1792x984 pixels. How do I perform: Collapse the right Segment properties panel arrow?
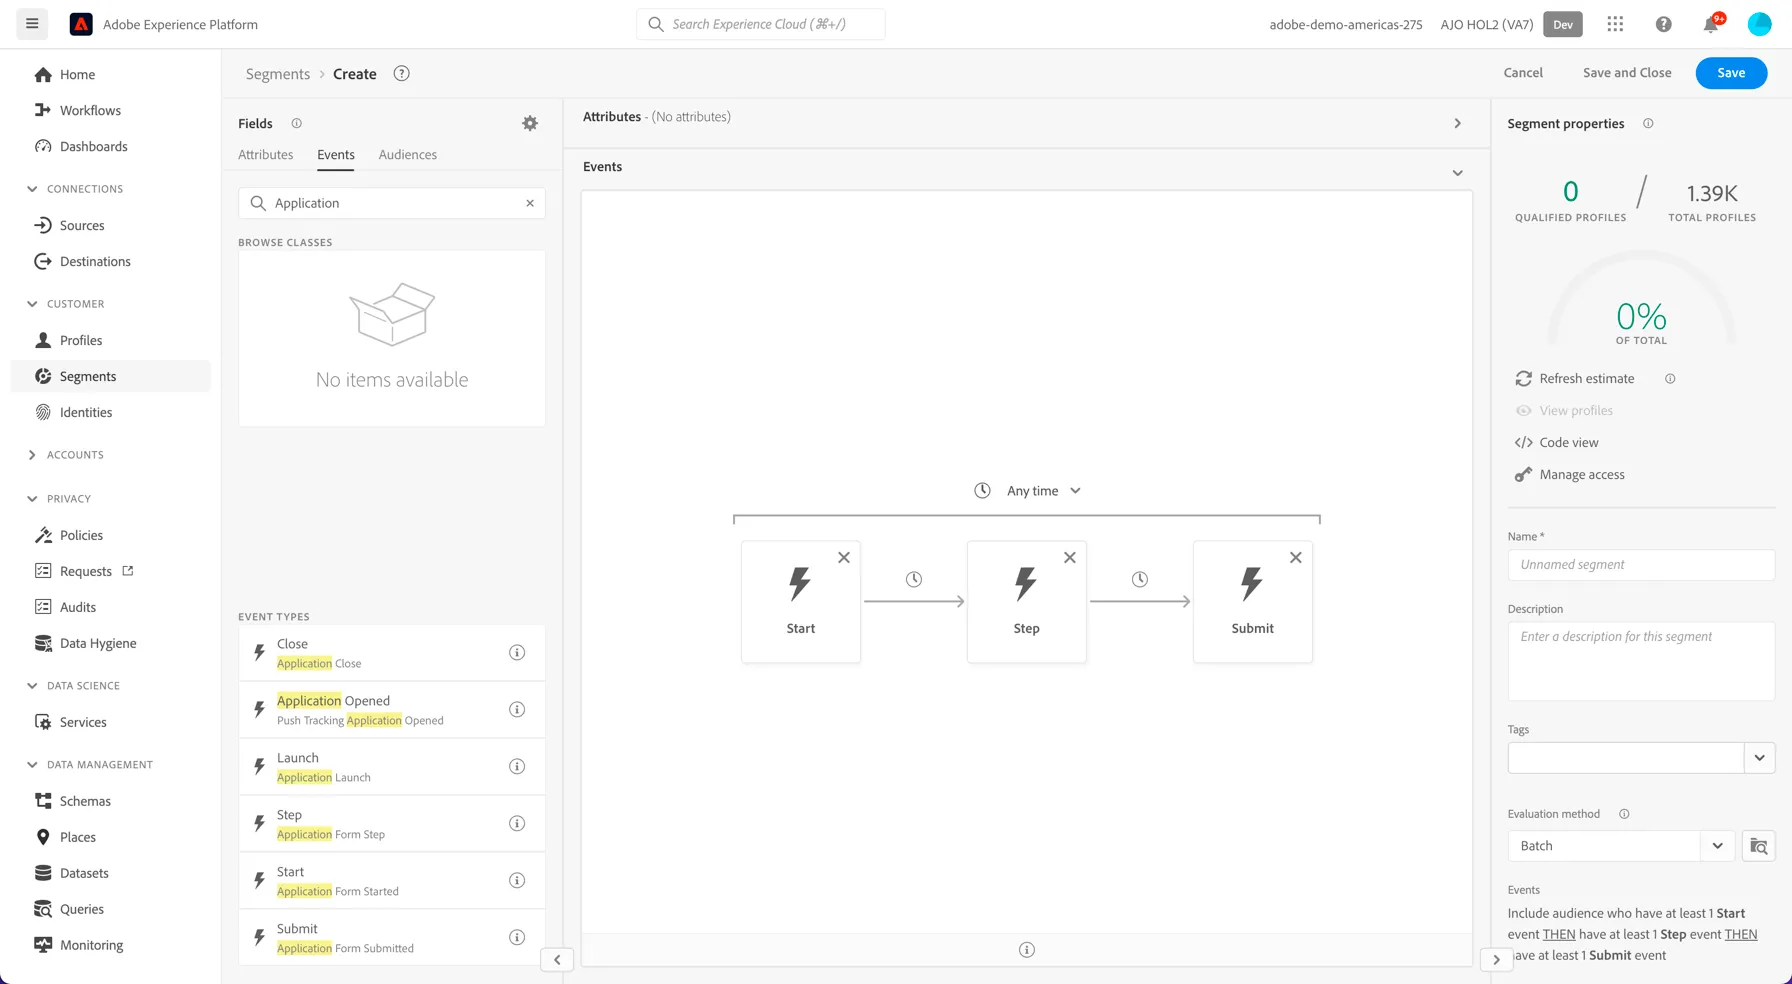1496,959
